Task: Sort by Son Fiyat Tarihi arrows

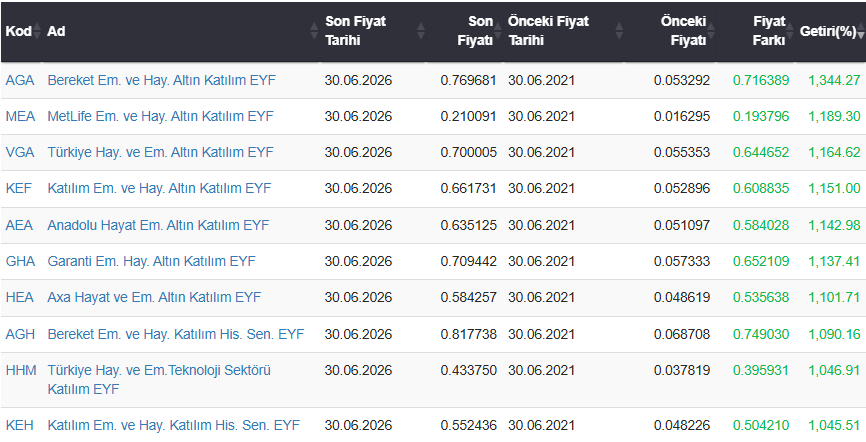Action: click(x=420, y=31)
